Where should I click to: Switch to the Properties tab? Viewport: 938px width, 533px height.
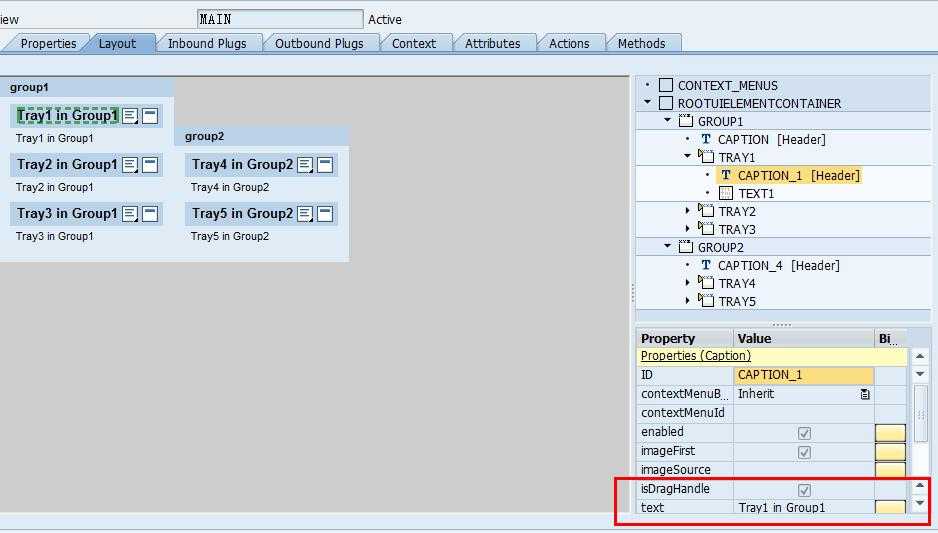pos(48,44)
